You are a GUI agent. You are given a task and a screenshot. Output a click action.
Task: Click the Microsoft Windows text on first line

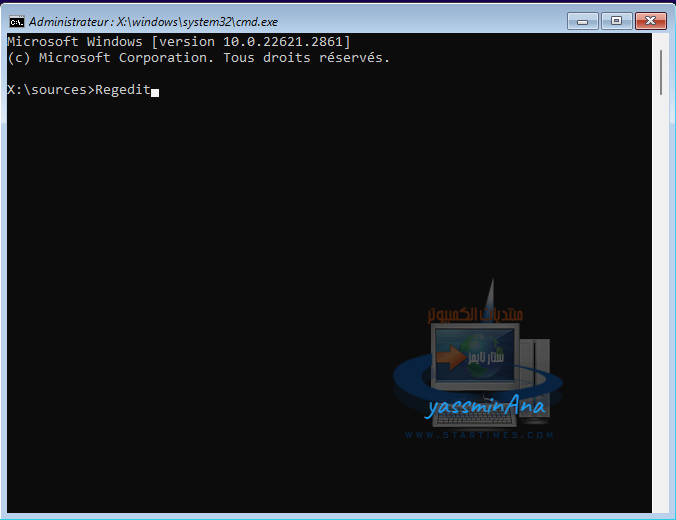click(x=75, y=42)
